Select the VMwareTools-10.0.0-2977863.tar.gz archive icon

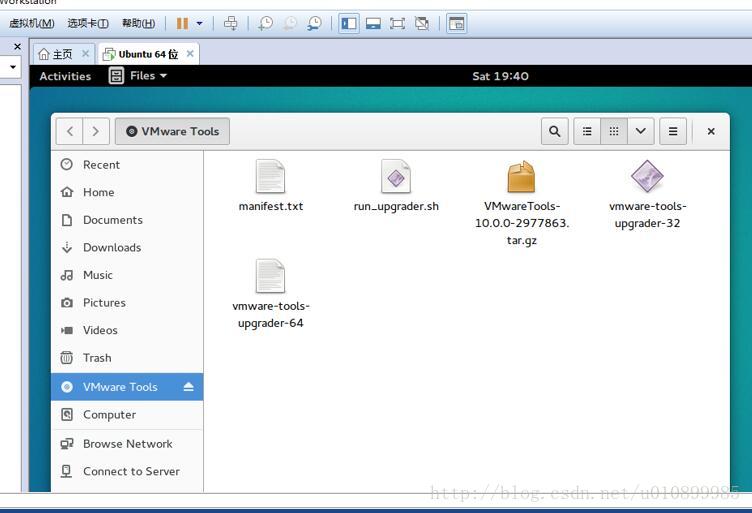(x=521, y=176)
